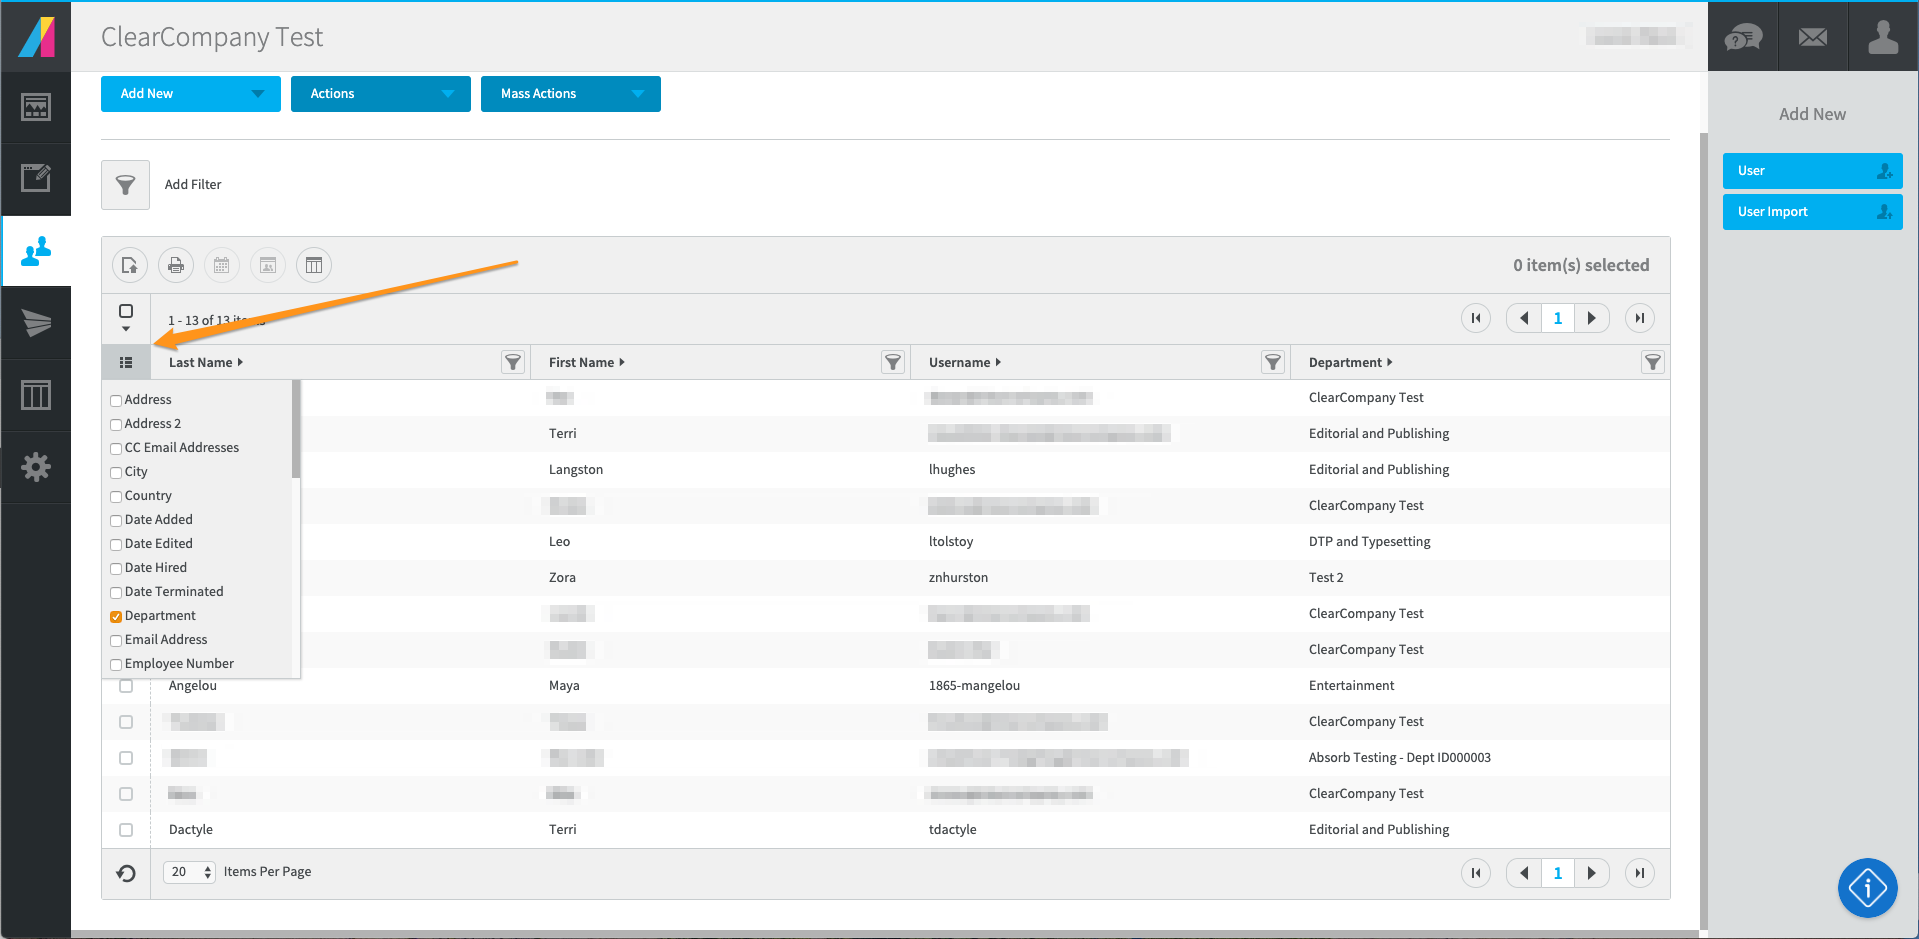Screen dimensions: 1919x939
Task: Check the Country column checkbox
Action: (116, 496)
